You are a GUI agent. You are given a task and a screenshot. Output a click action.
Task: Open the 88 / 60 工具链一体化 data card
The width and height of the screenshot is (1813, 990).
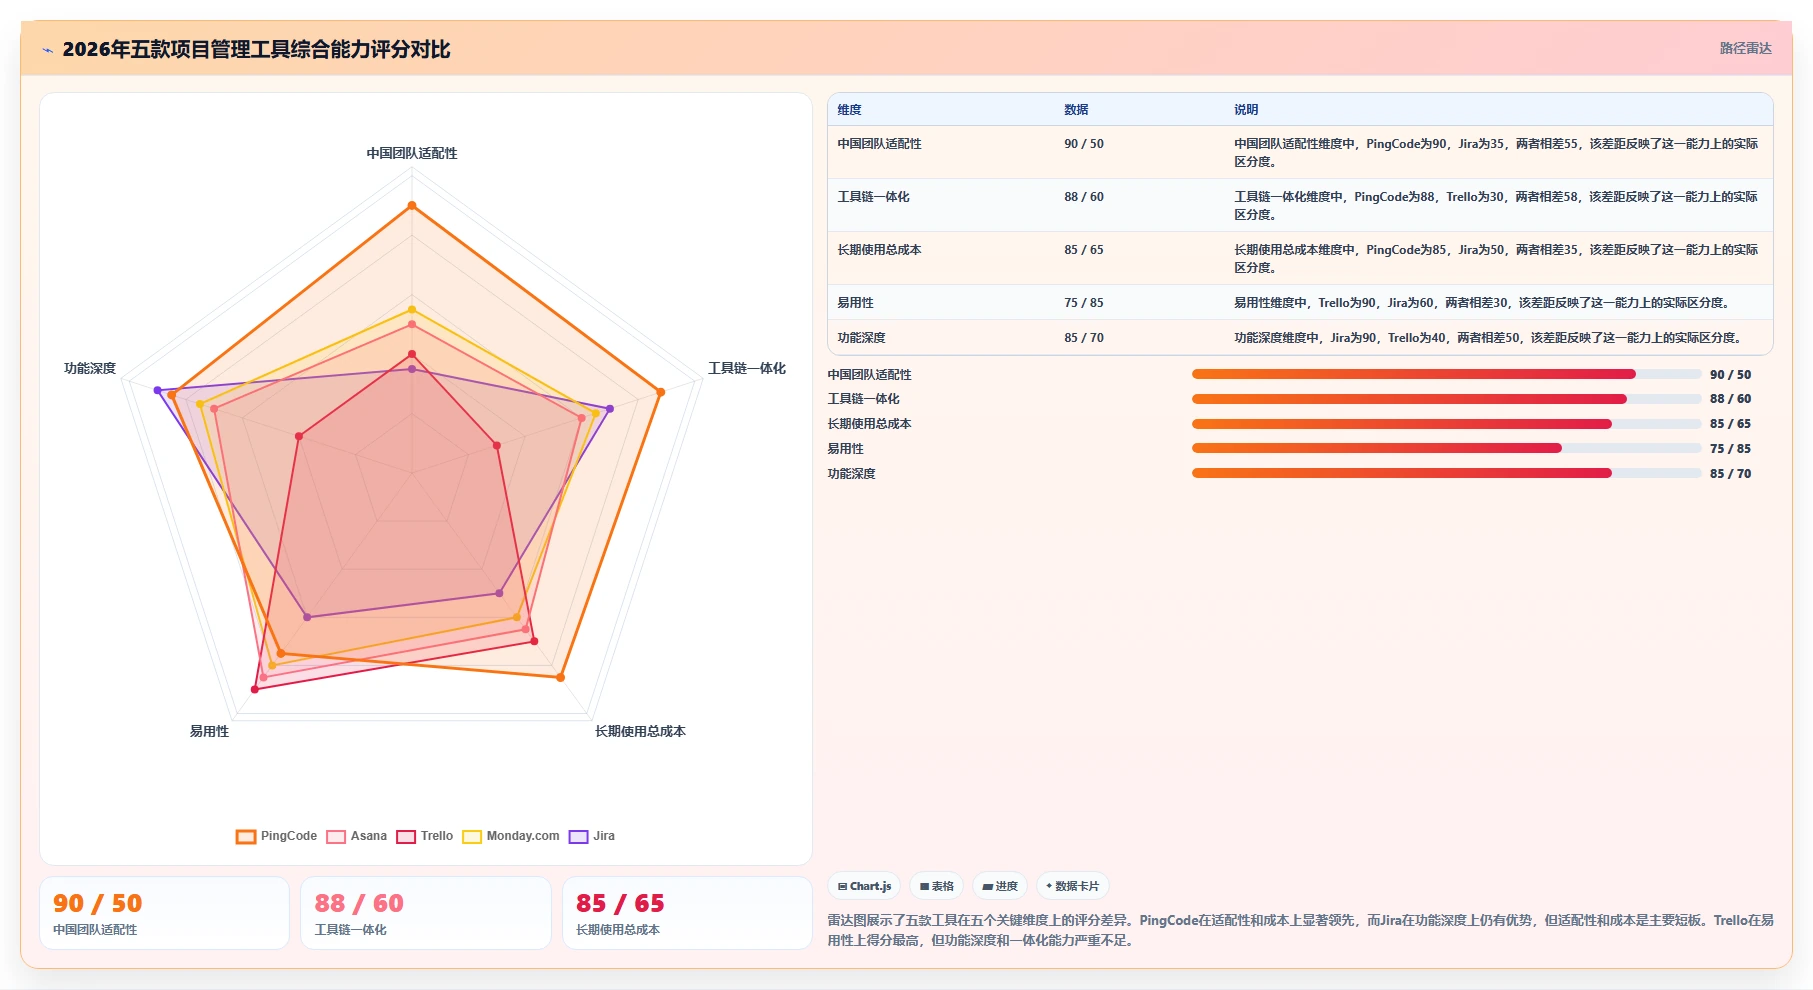tap(426, 913)
